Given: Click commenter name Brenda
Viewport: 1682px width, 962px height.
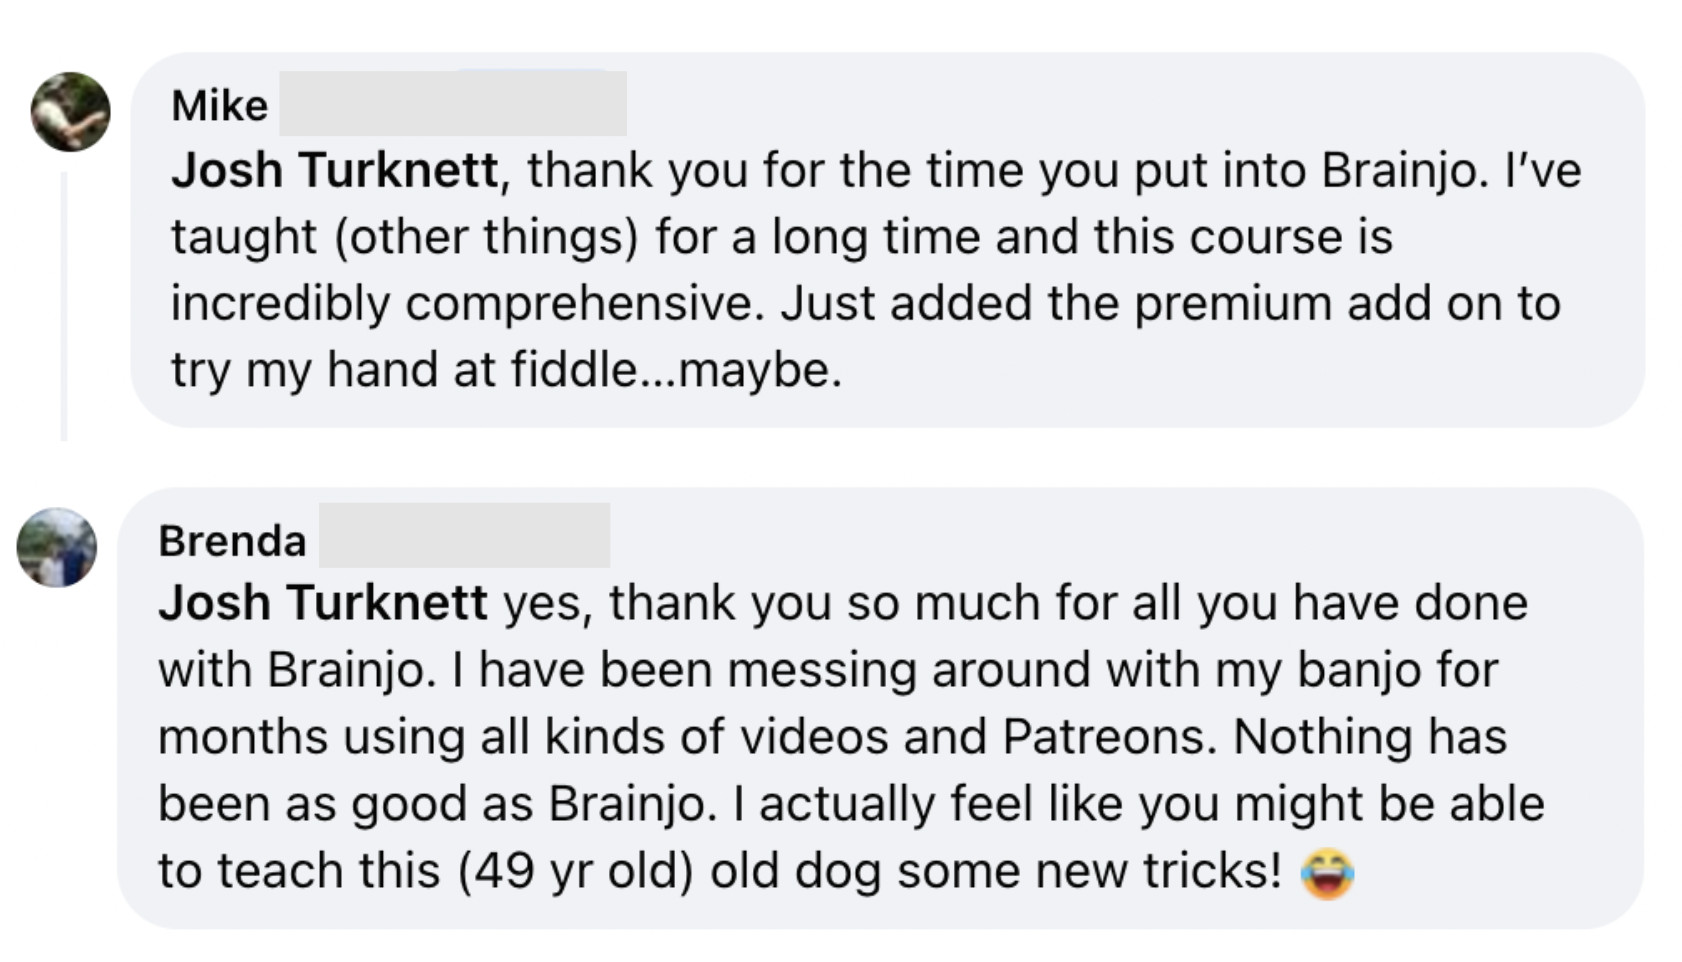Looking at the screenshot, I should click(x=232, y=541).
